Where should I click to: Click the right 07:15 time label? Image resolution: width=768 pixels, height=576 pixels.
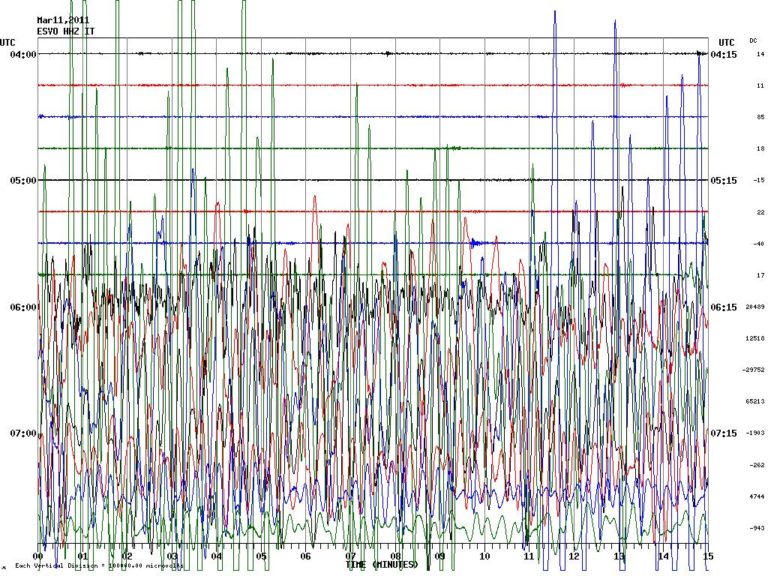click(723, 433)
